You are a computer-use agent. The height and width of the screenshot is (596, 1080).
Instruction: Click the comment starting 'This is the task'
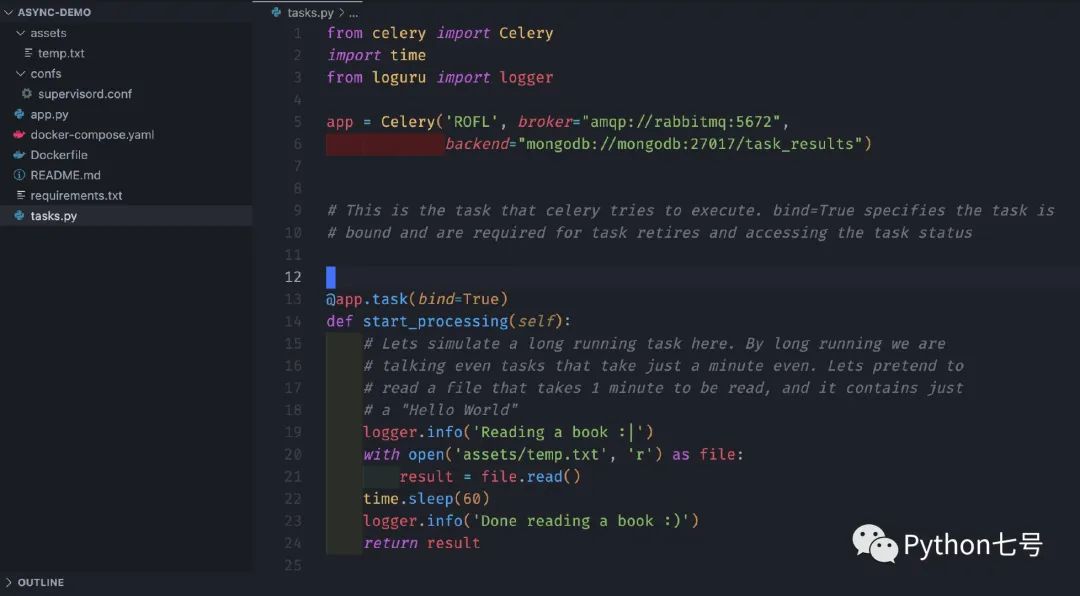coord(691,210)
